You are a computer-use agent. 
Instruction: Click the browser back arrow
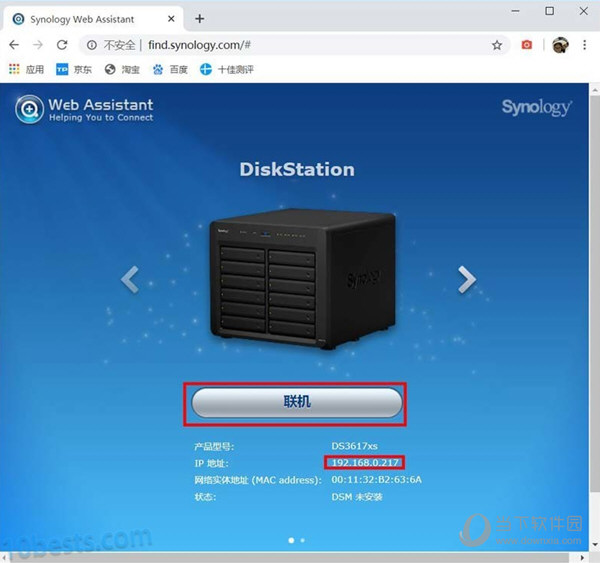click(x=14, y=45)
